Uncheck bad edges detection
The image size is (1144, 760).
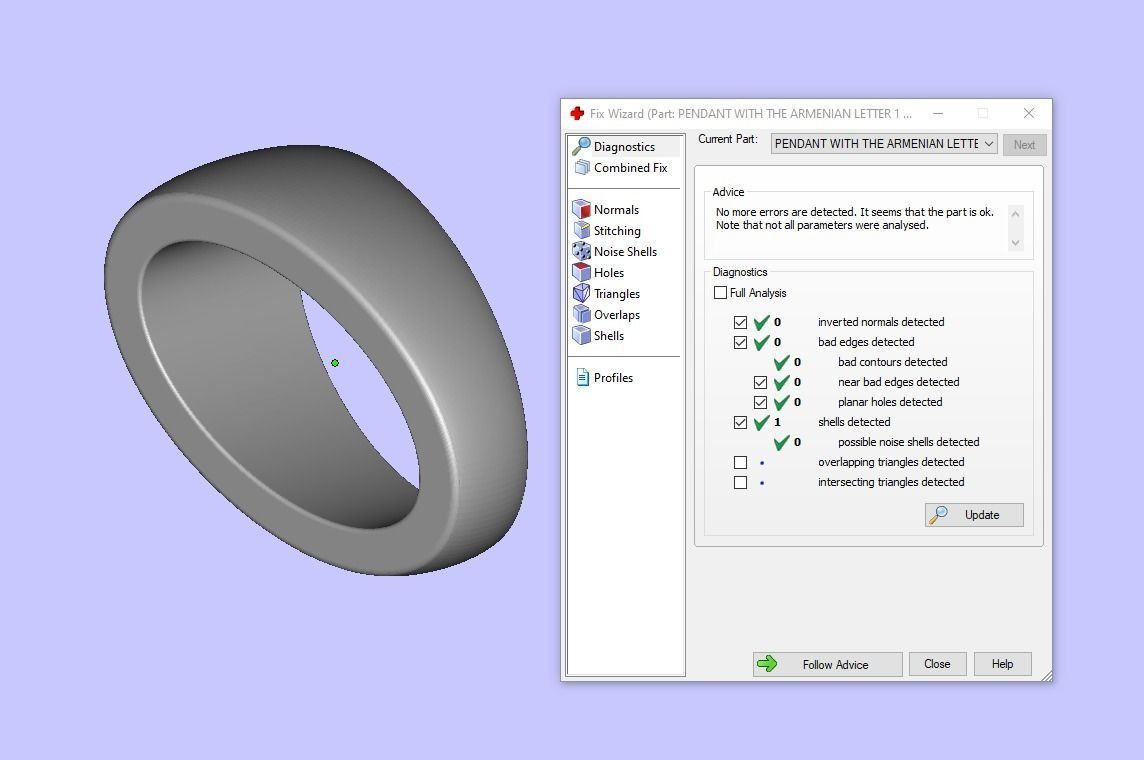(x=741, y=342)
